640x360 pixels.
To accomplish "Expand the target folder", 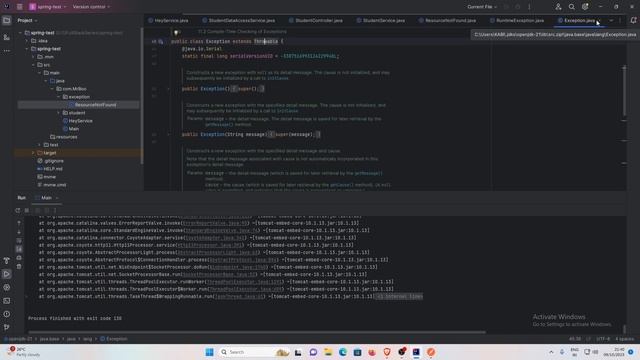I will [x=33, y=153].
